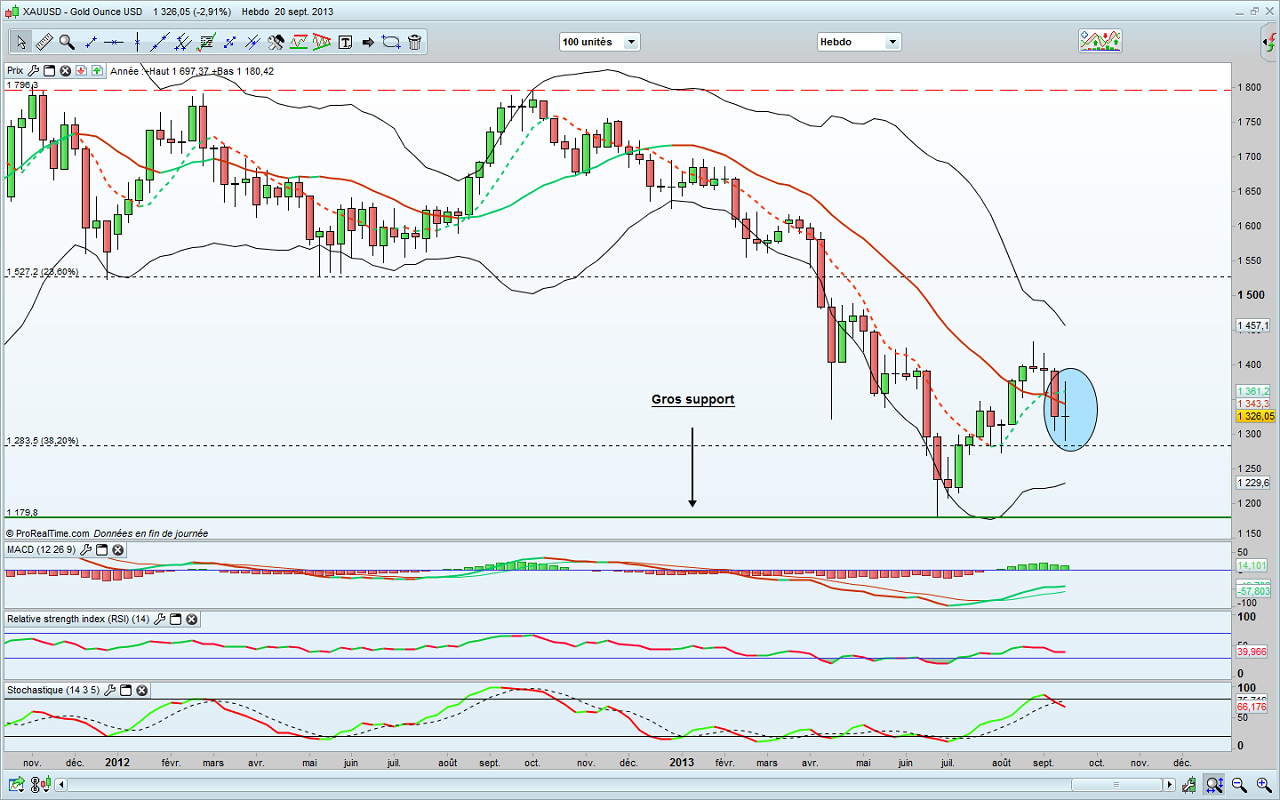Viewport: 1280px width, 800px height.
Task: Maximize the MACD indicator panel
Action: click(102, 550)
